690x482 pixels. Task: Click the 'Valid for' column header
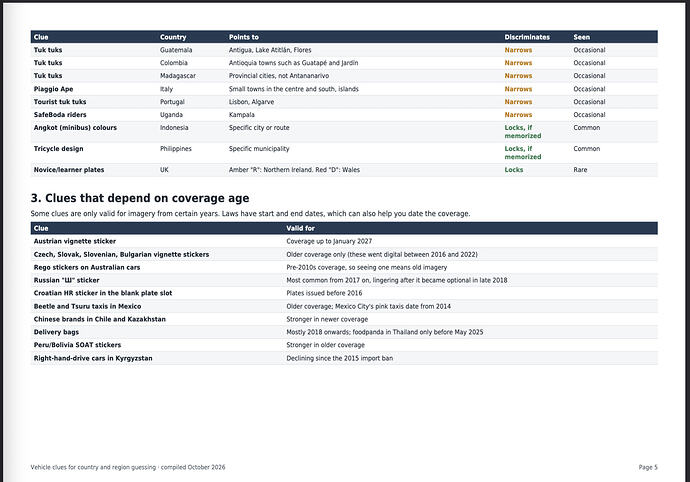tap(300, 228)
